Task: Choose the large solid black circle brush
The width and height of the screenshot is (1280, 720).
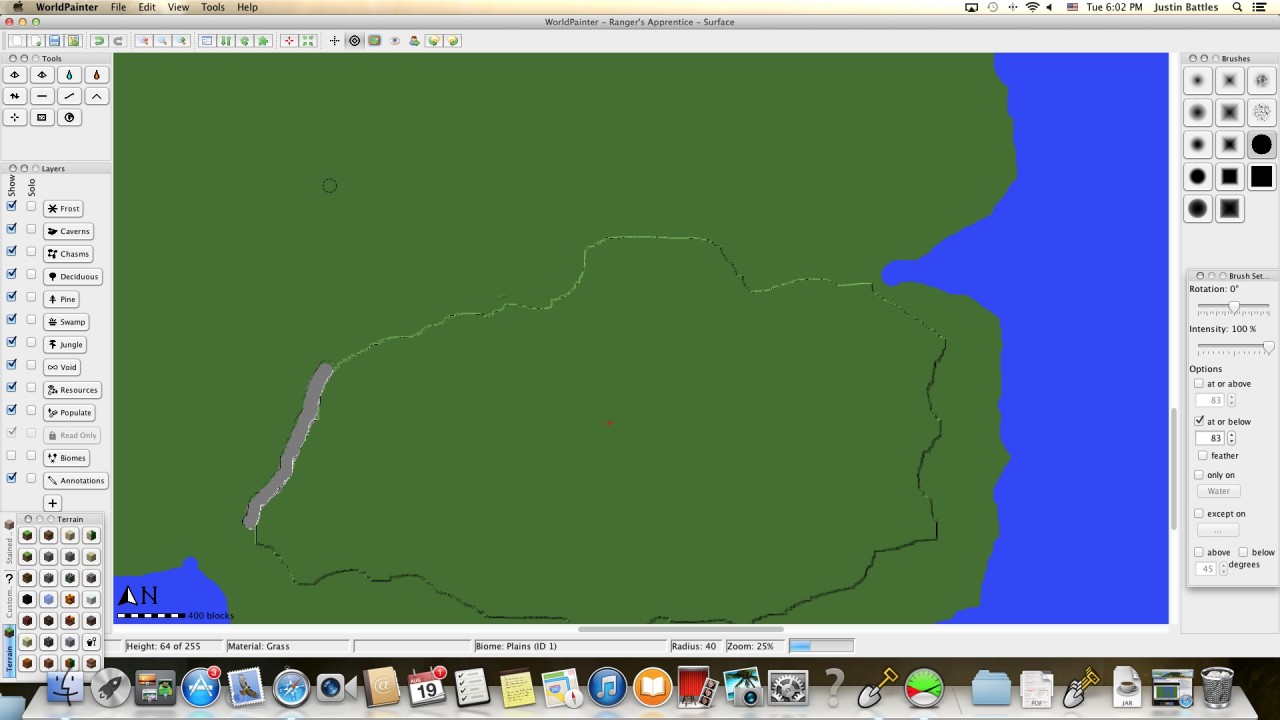Action: [x=1261, y=145]
